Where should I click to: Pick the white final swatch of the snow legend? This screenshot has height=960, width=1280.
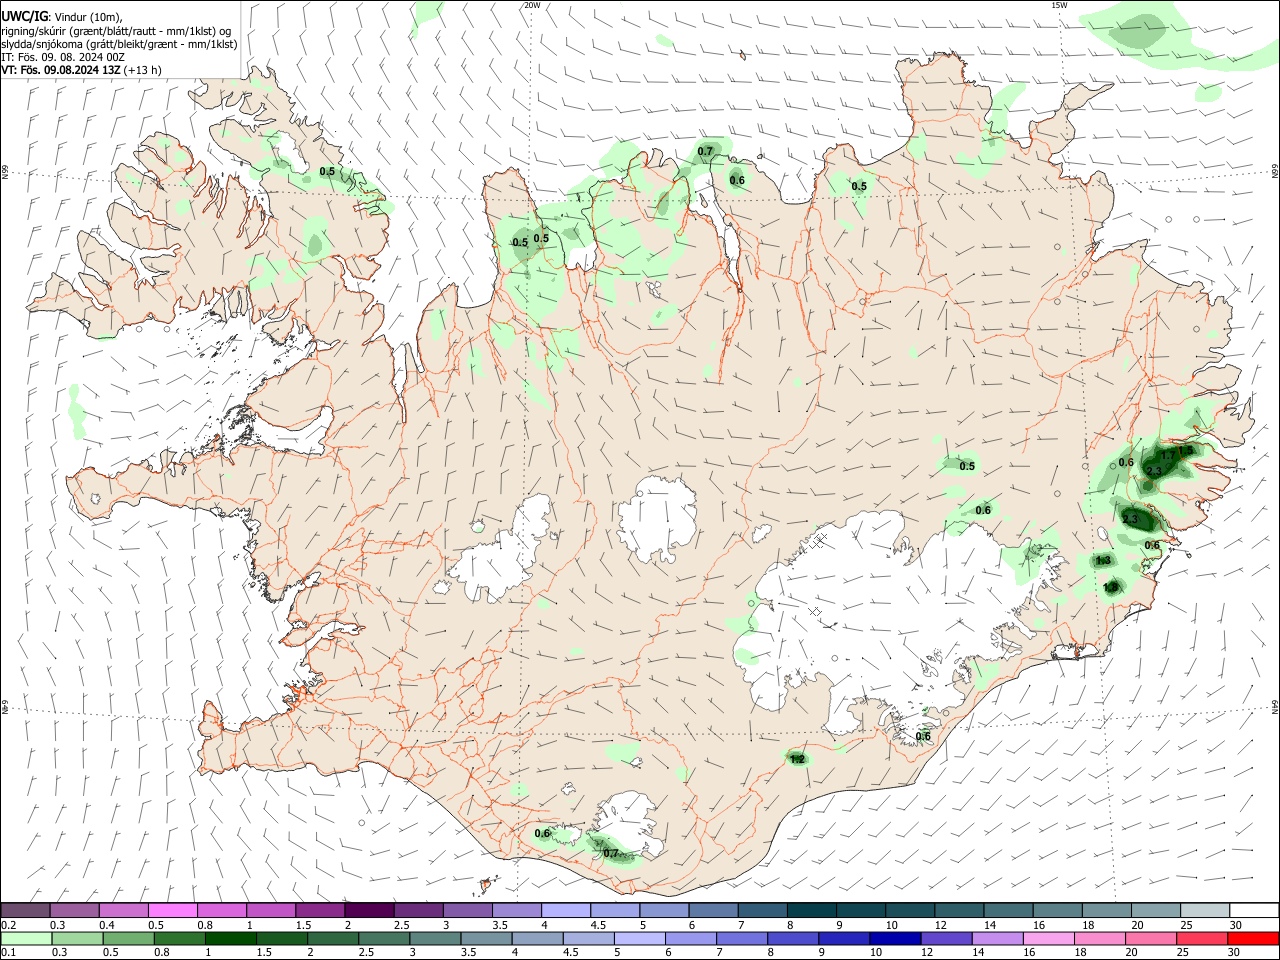(1254, 910)
